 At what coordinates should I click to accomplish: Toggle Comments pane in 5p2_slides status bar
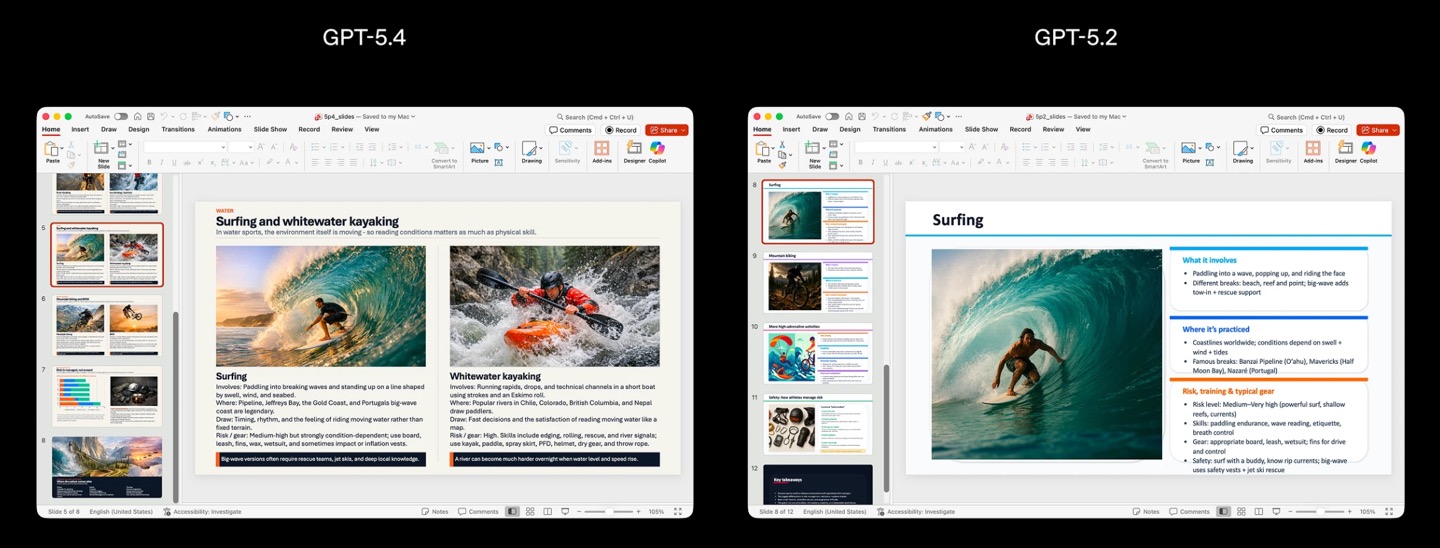(x=1190, y=511)
